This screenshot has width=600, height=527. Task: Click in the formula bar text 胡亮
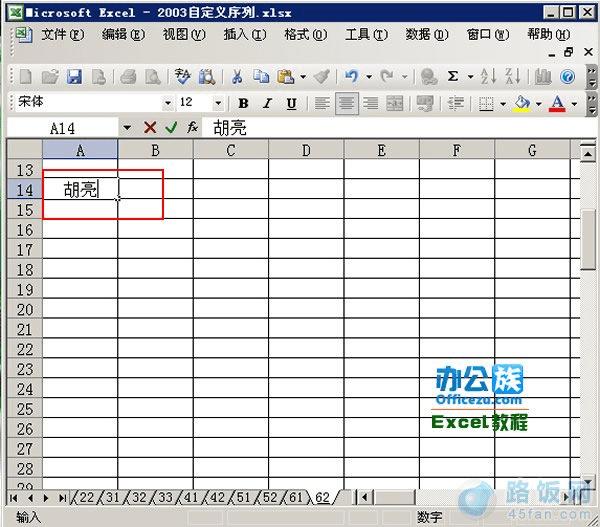(x=230, y=128)
